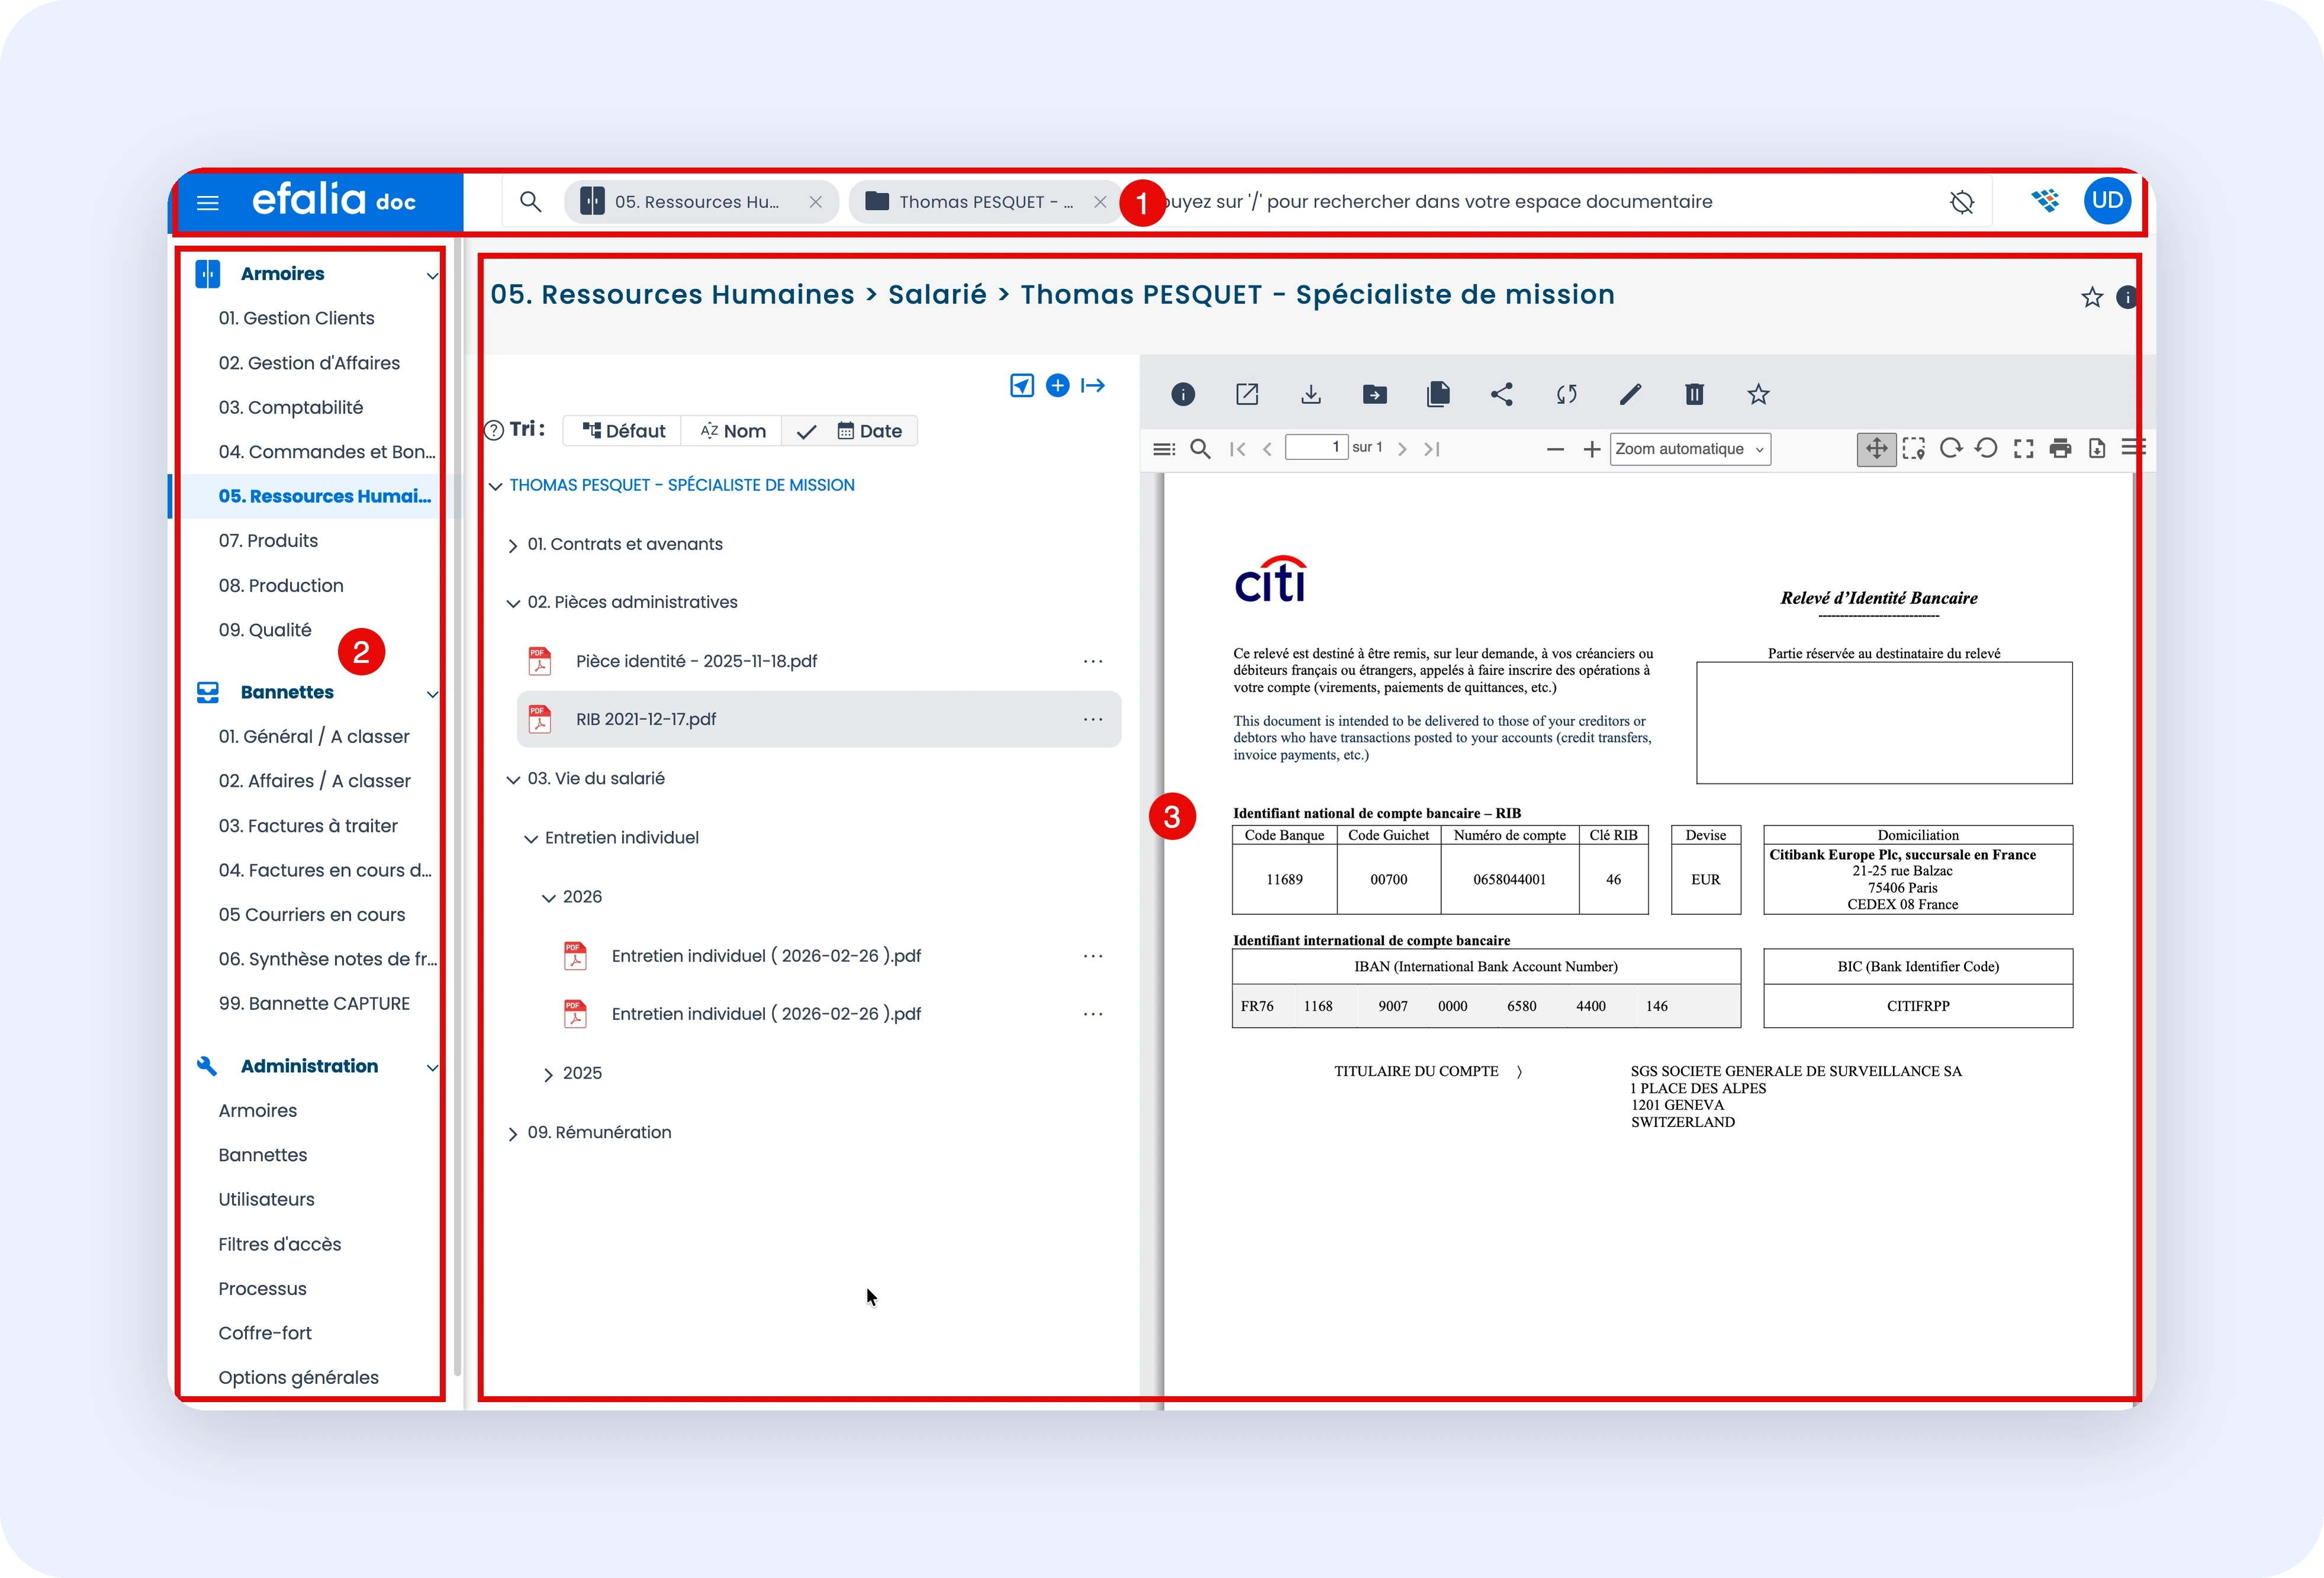Toggle the pan hand move tool
The image size is (2324, 1578).
pyautogui.click(x=1876, y=449)
